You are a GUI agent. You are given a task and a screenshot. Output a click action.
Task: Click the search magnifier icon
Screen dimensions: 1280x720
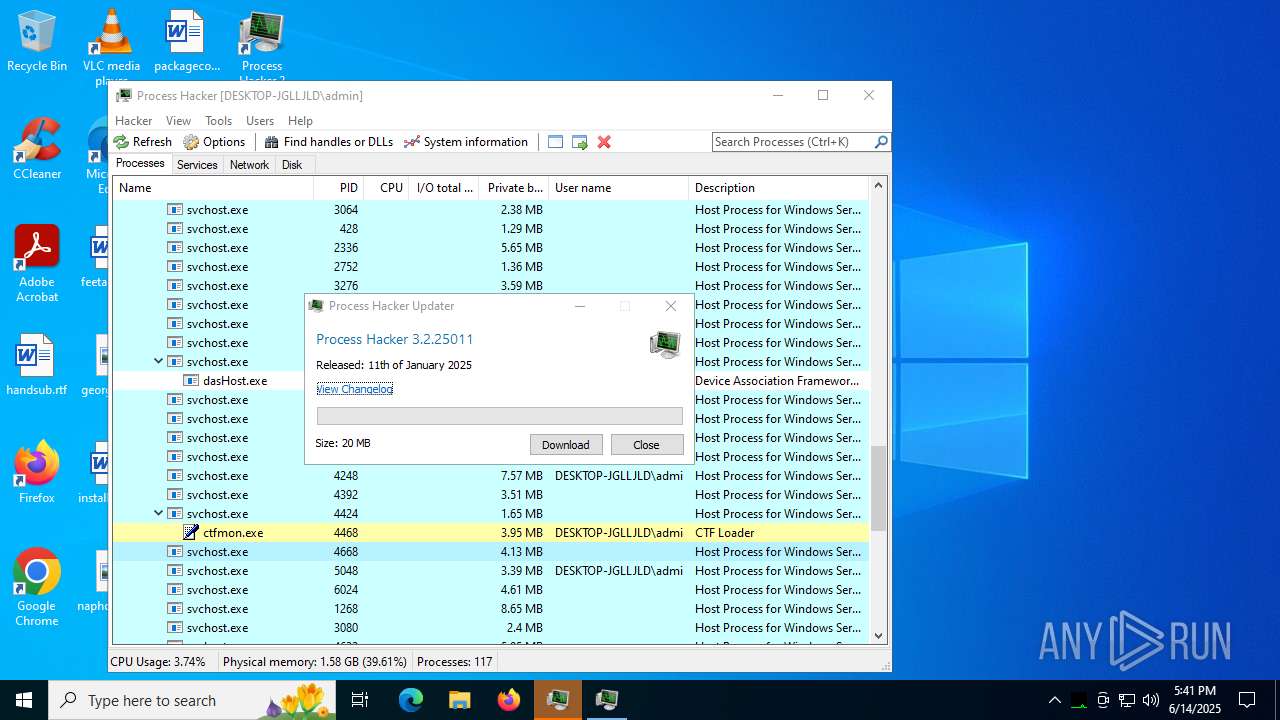click(881, 142)
